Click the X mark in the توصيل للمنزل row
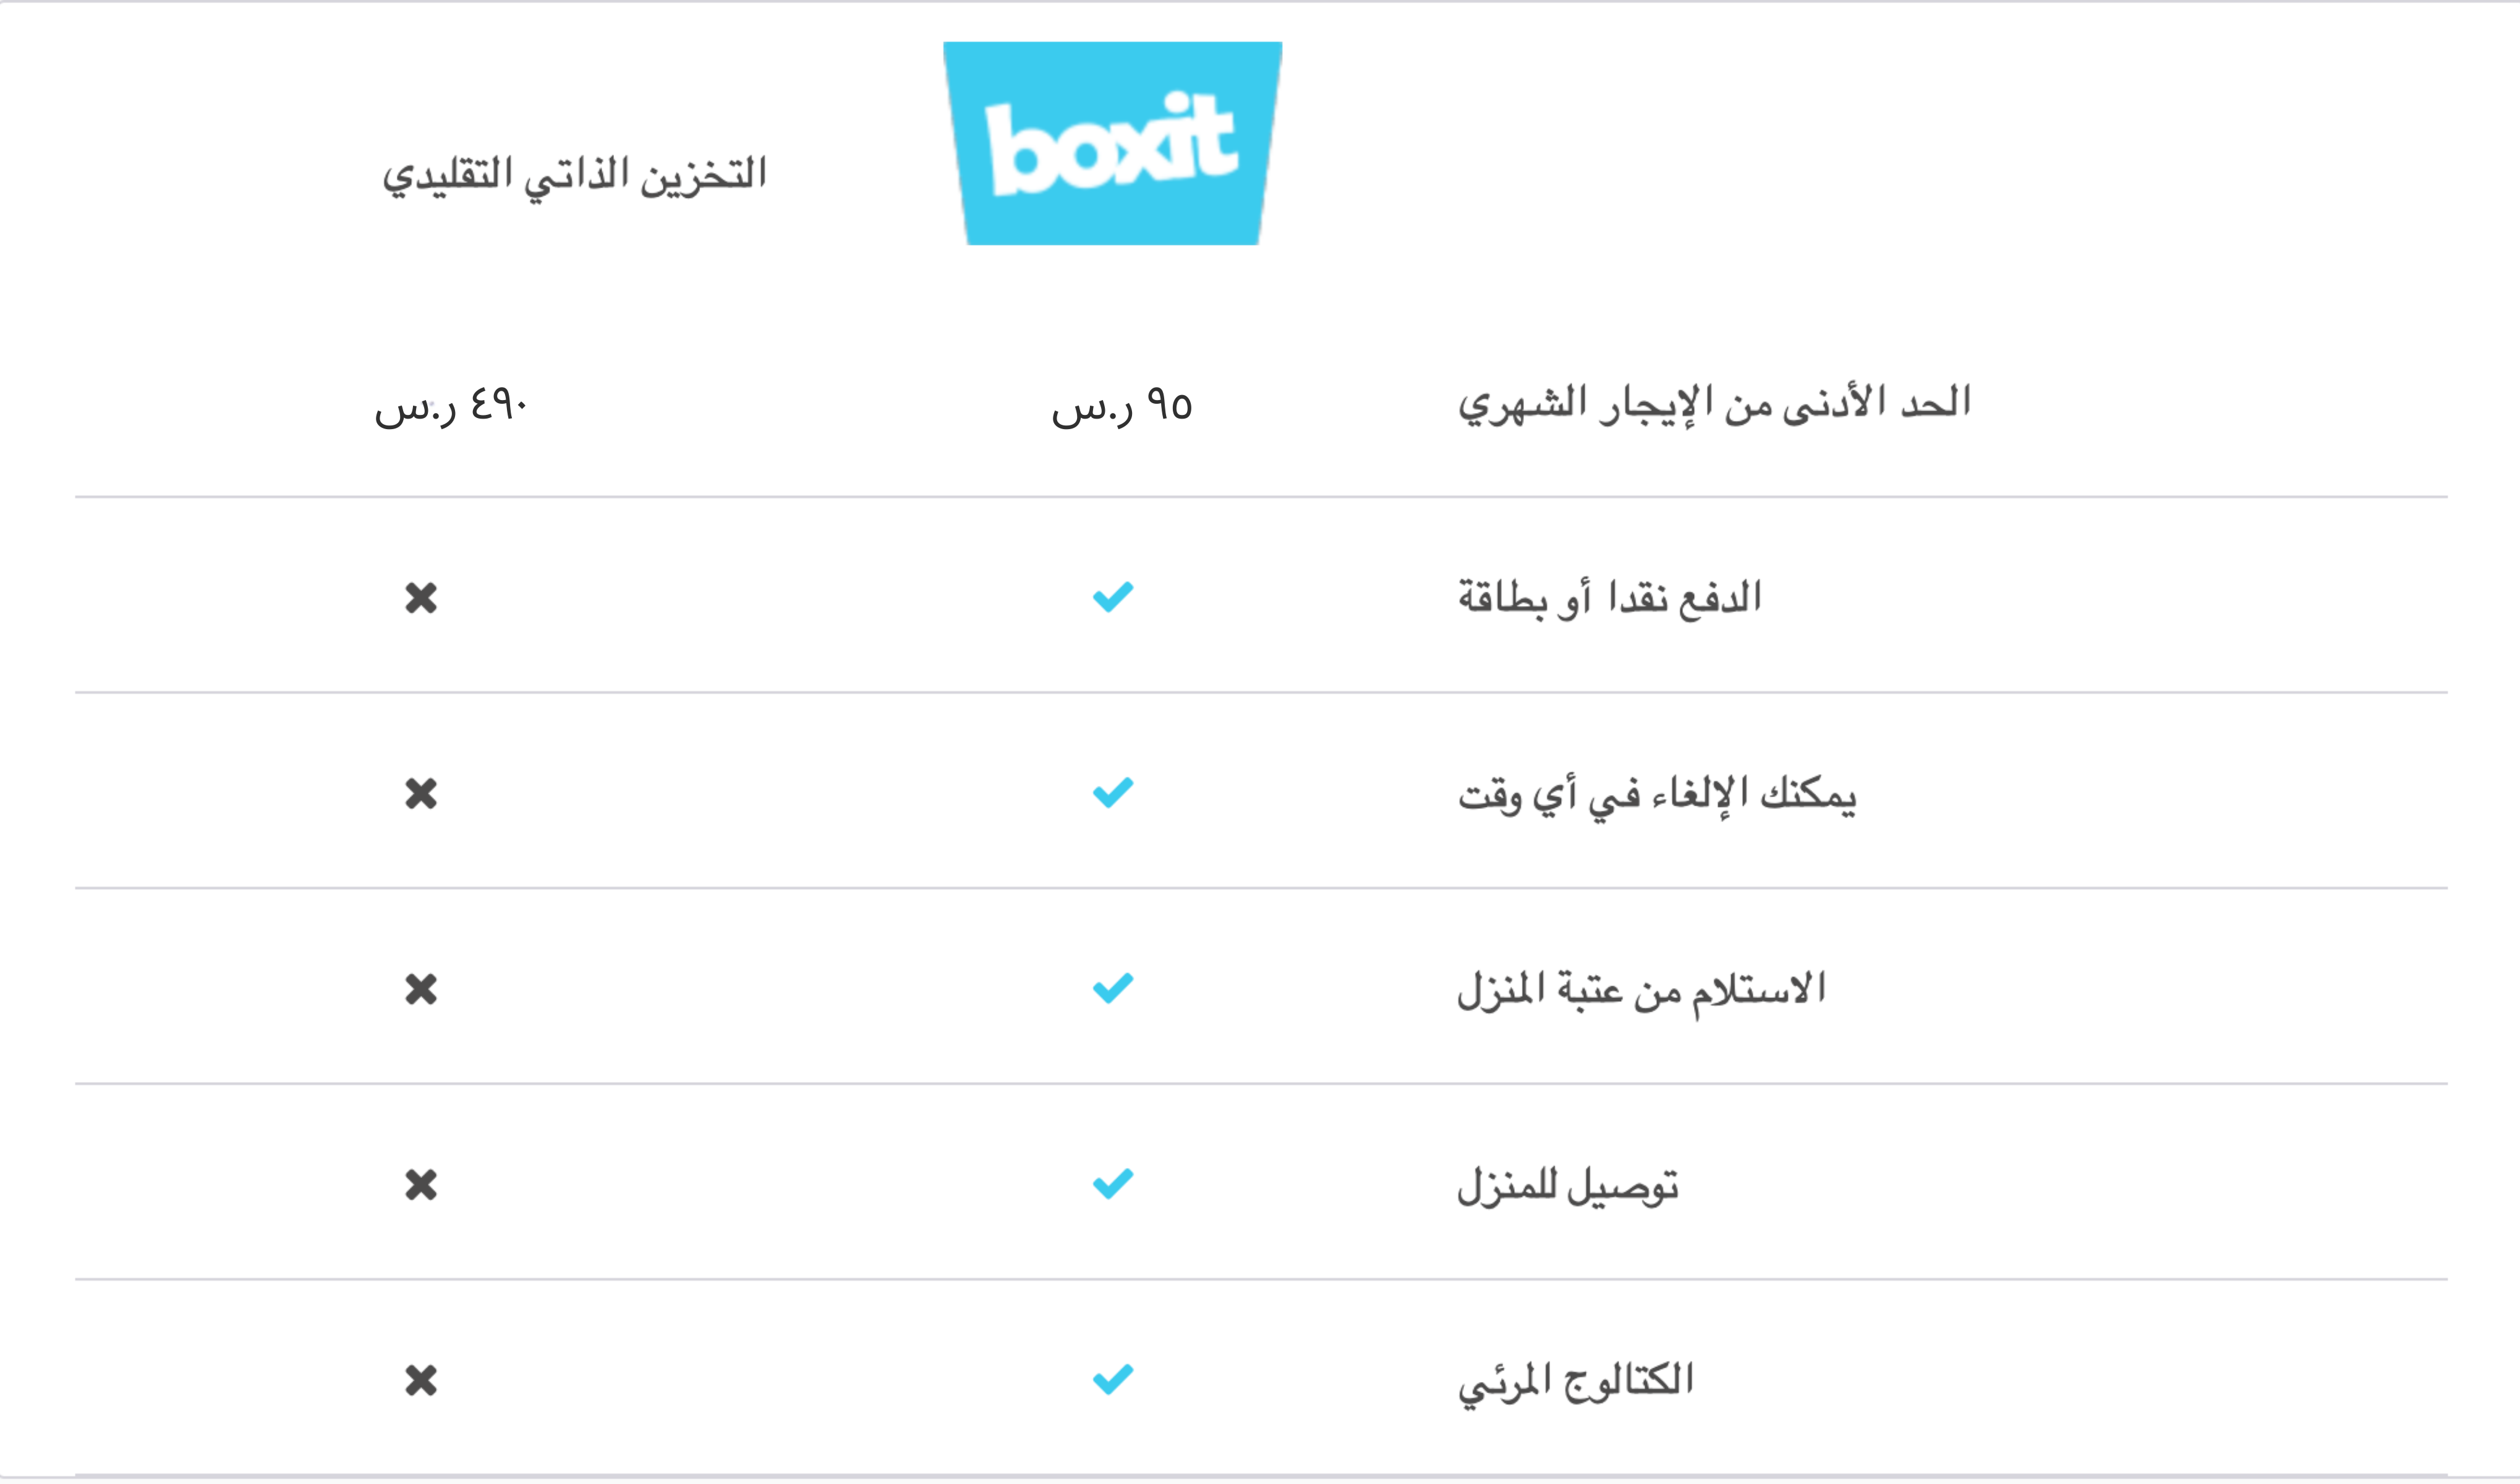The height and width of the screenshot is (1484, 2520). point(421,1185)
